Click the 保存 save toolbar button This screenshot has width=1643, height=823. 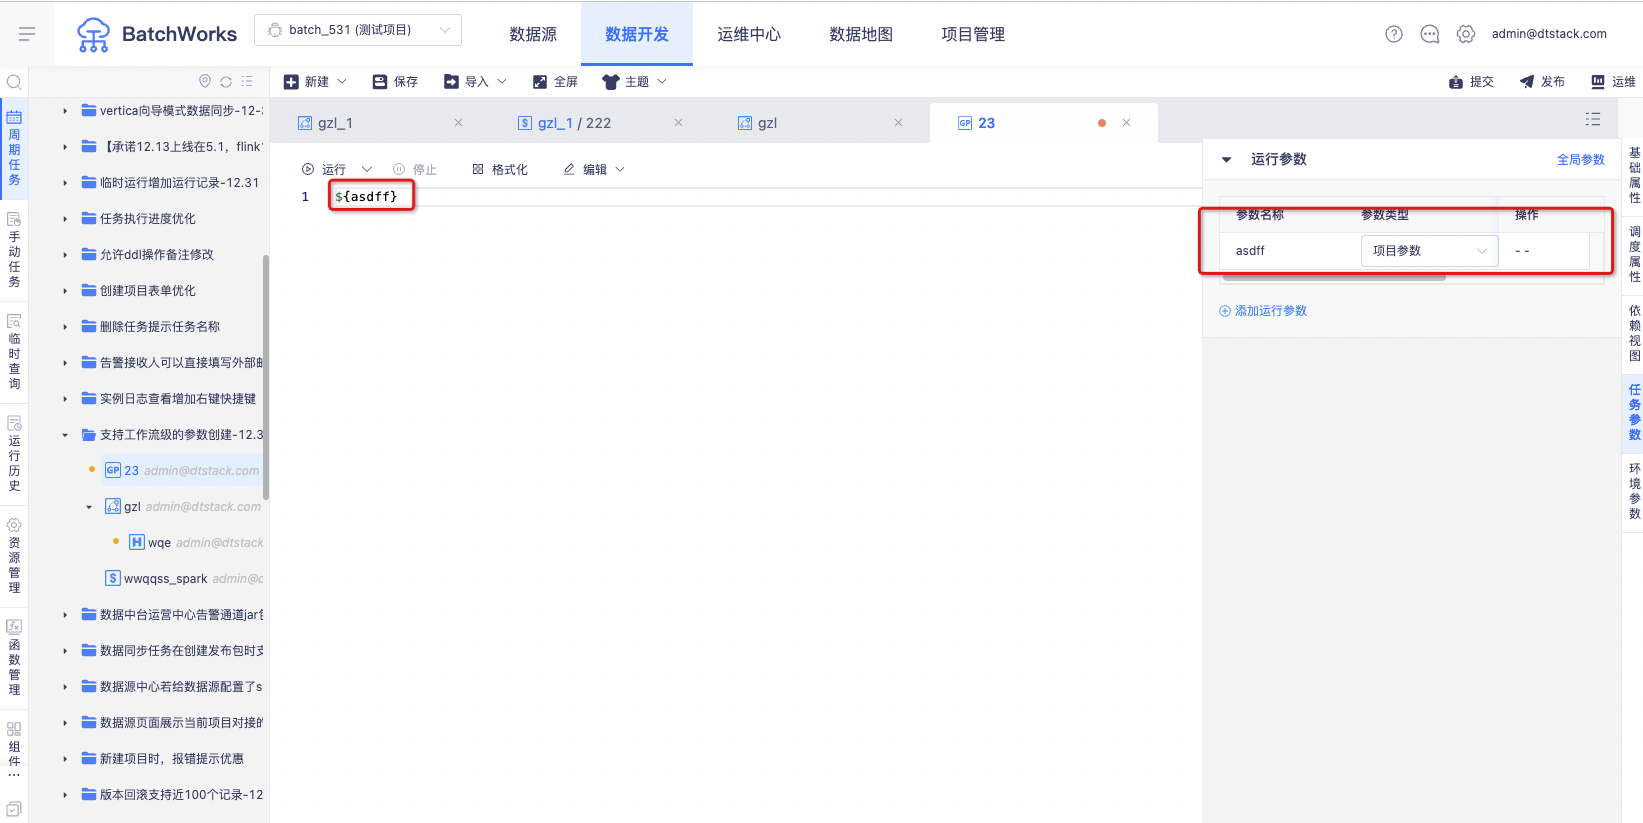tap(395, 82)
